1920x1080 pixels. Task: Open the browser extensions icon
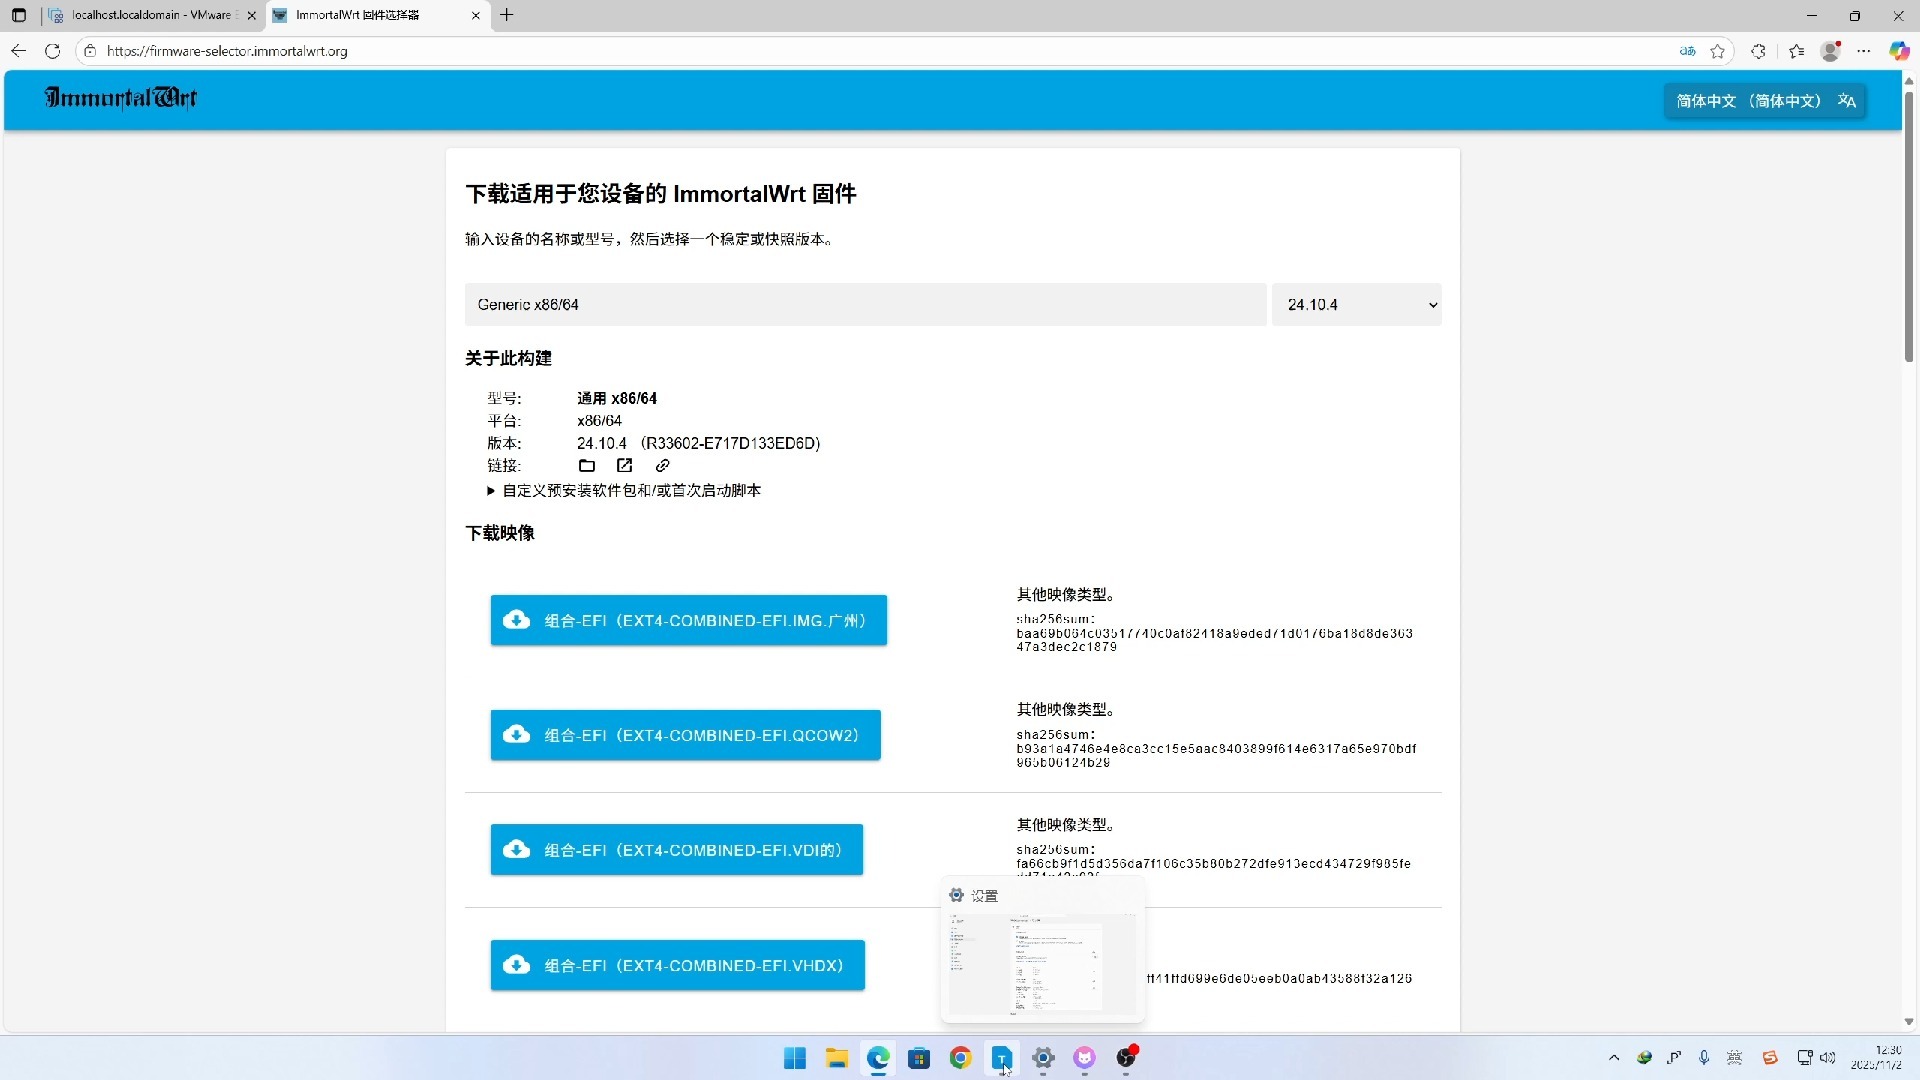tap(1758, 51)
